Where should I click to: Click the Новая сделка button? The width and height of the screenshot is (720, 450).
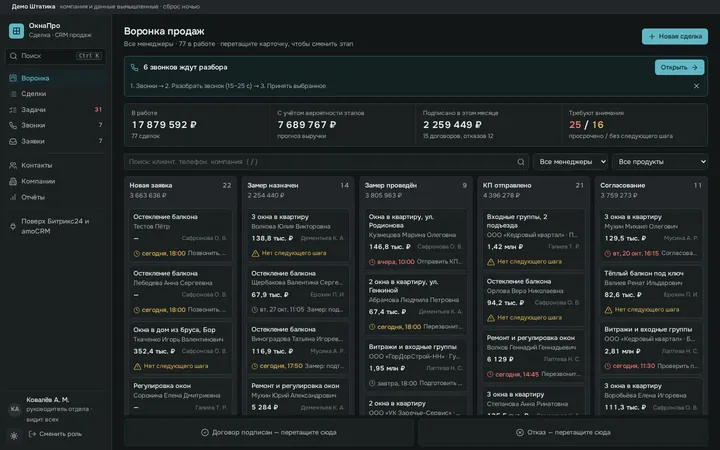tap(675, 36)
